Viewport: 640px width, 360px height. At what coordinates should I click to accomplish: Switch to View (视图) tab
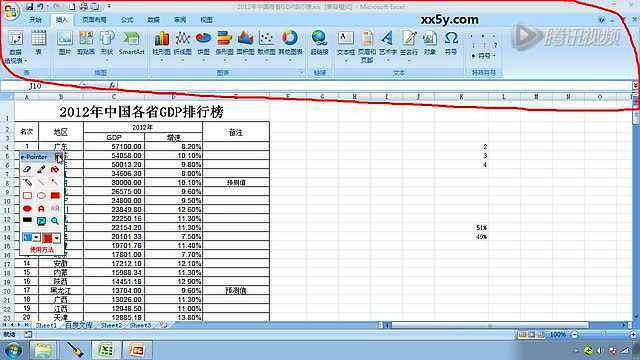[x=207, y=20]
